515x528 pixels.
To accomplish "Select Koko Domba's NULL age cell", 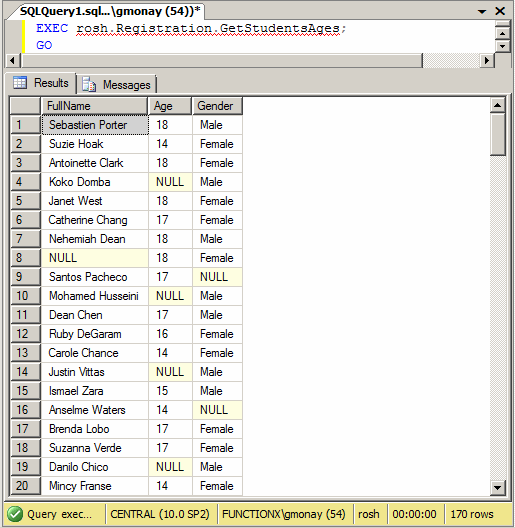I will click(x=170, y=182).
